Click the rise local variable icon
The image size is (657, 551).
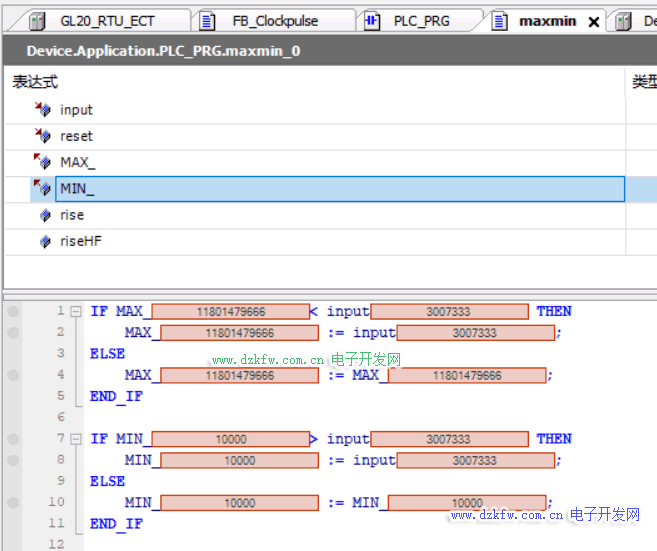[44, 215]
